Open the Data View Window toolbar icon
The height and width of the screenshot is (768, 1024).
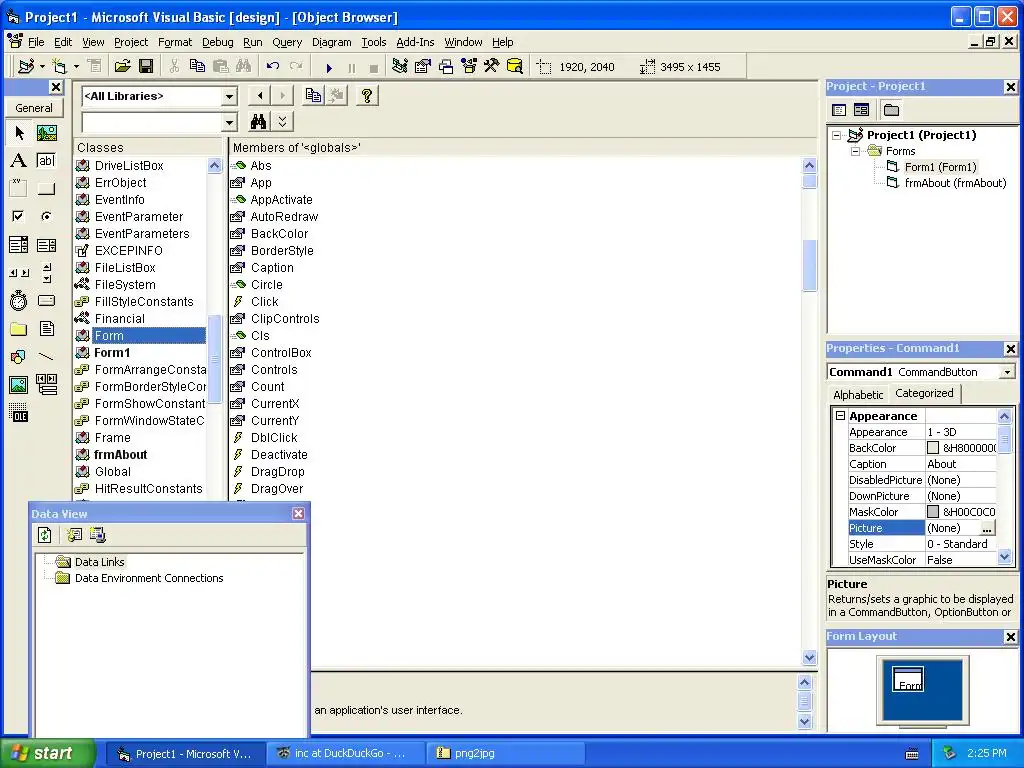[515, 67]
